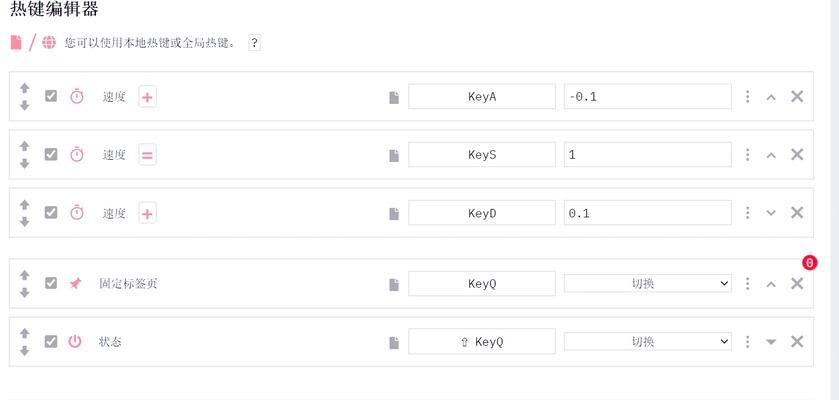
Task: Click the local hotkey file icon in header
Action: click(x=16, y=43)
